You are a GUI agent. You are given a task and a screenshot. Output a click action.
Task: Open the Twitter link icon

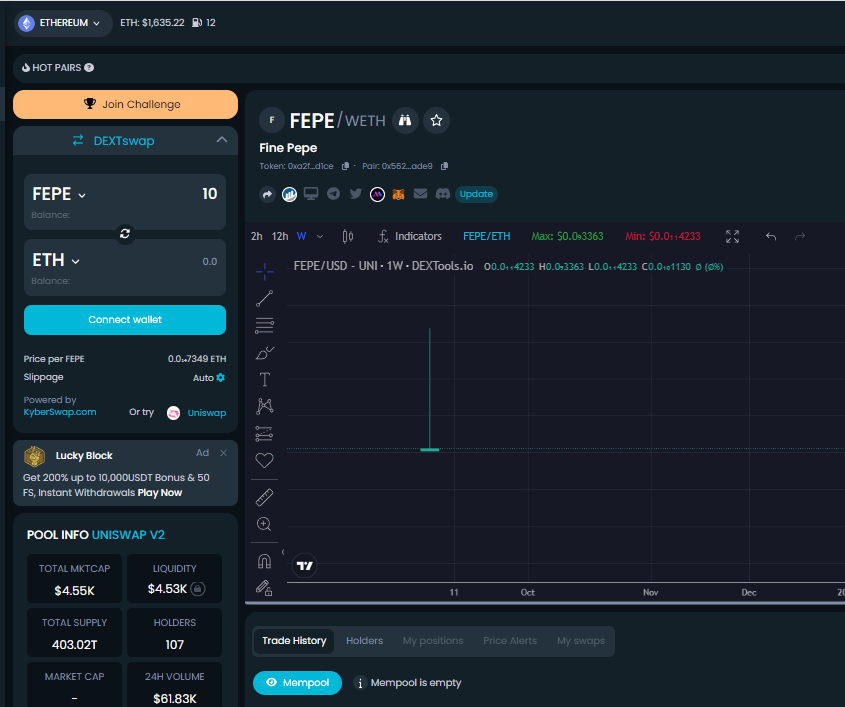point(356,193)
